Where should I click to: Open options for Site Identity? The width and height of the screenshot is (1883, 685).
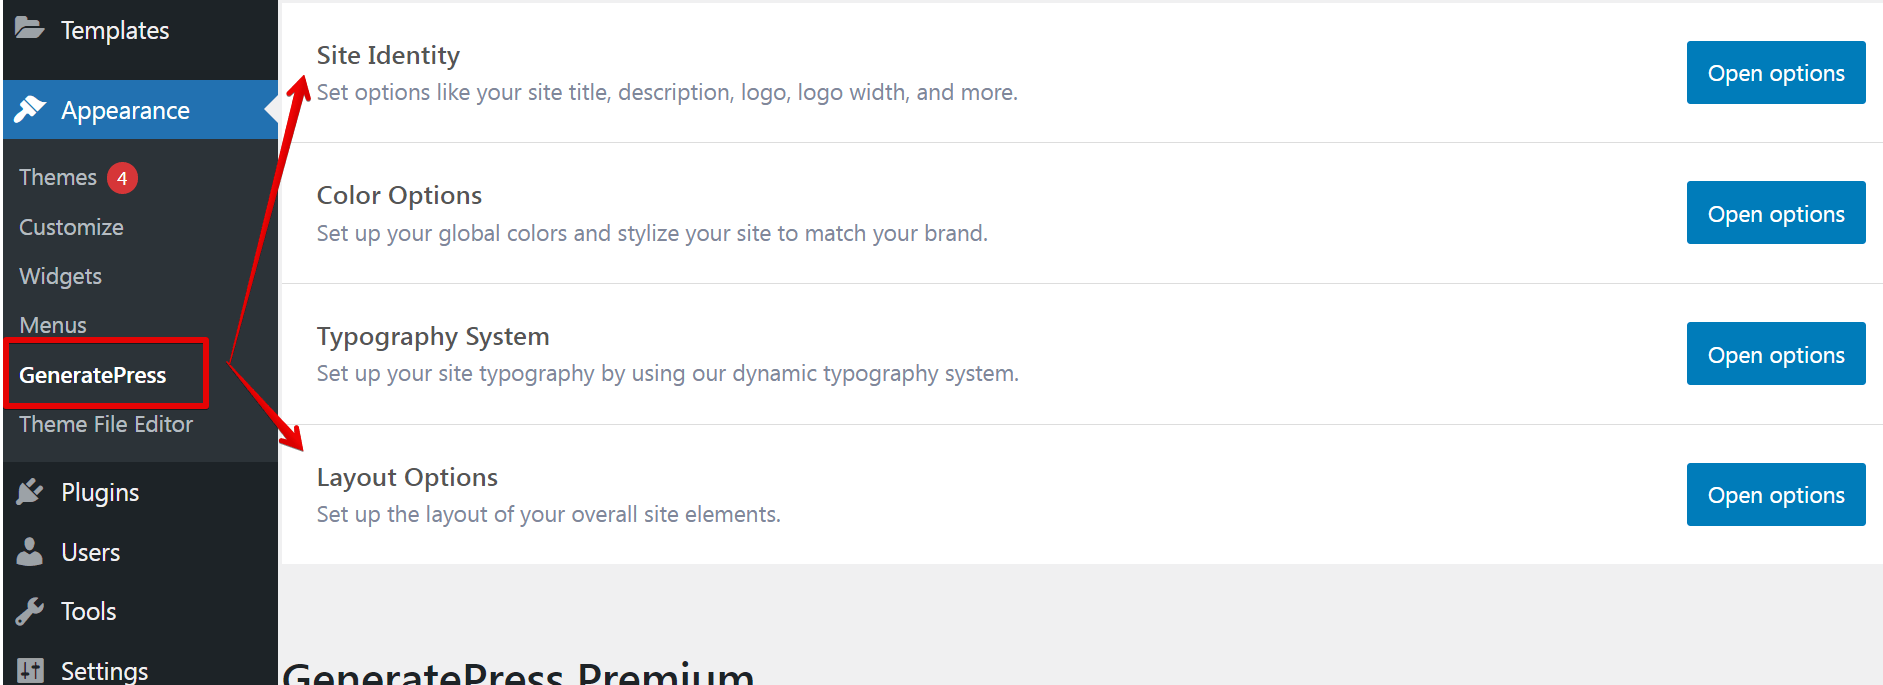pyautogui.click(x=1776, y=73)
